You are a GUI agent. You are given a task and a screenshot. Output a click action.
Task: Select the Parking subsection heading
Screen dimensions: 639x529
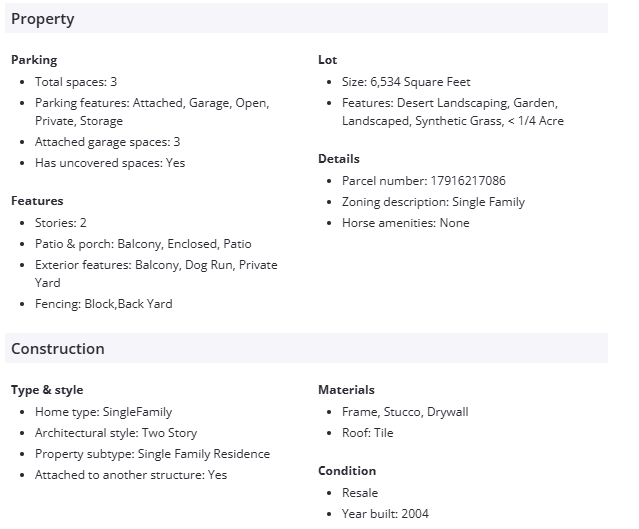click(x=34, y=60)
